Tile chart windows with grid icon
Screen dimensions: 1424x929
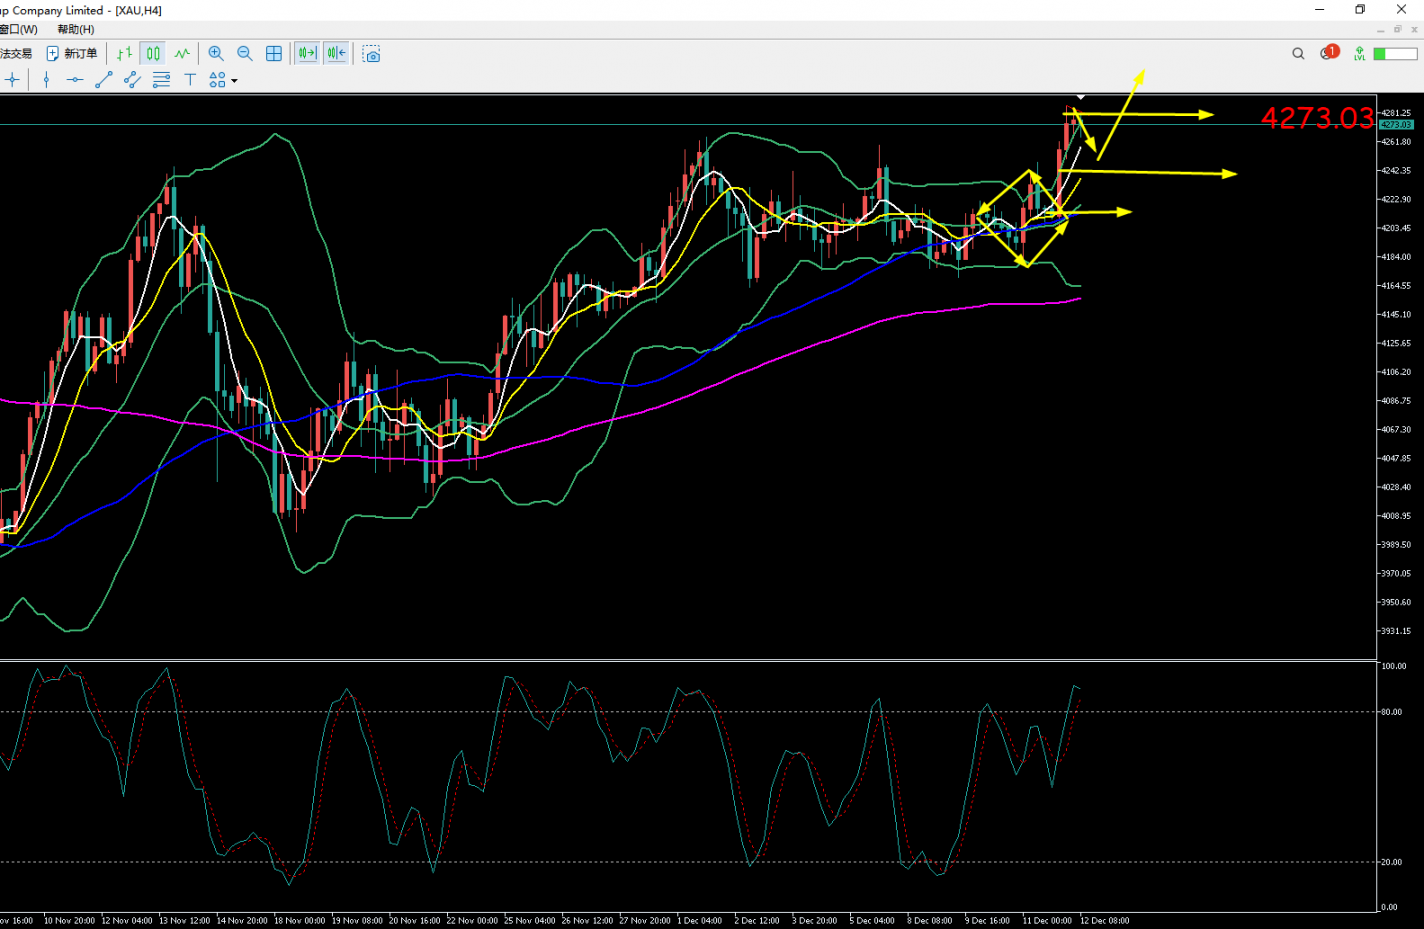274,54
